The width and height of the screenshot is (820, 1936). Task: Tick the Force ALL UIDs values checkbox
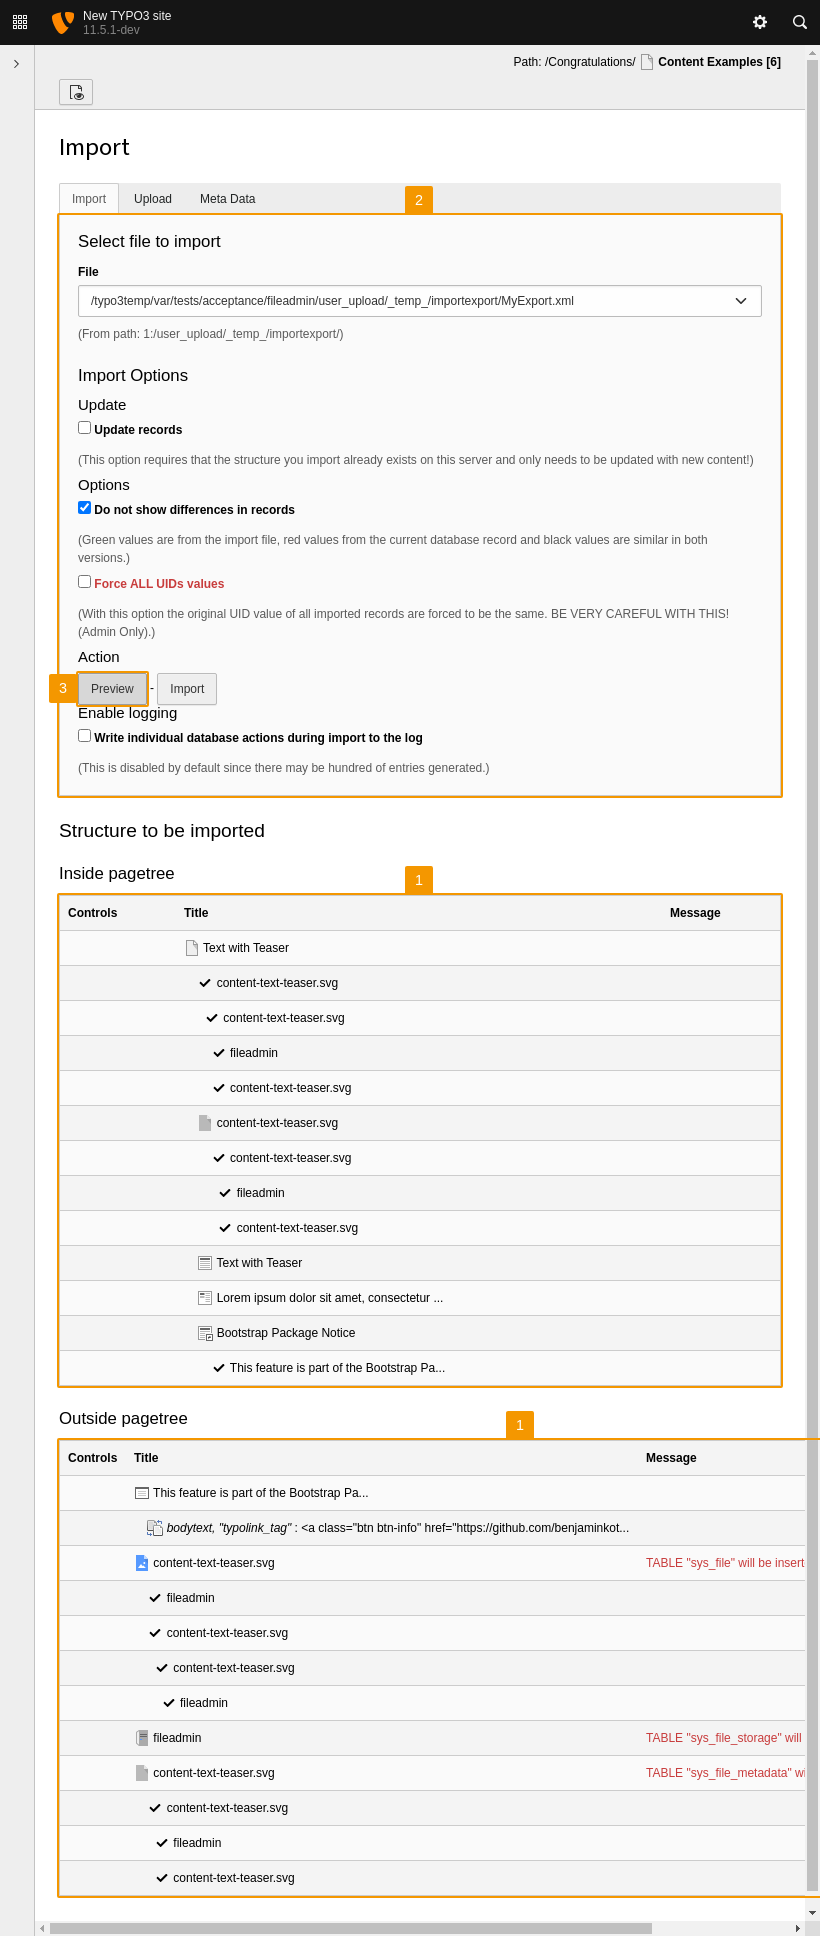[x=85, y=582]
